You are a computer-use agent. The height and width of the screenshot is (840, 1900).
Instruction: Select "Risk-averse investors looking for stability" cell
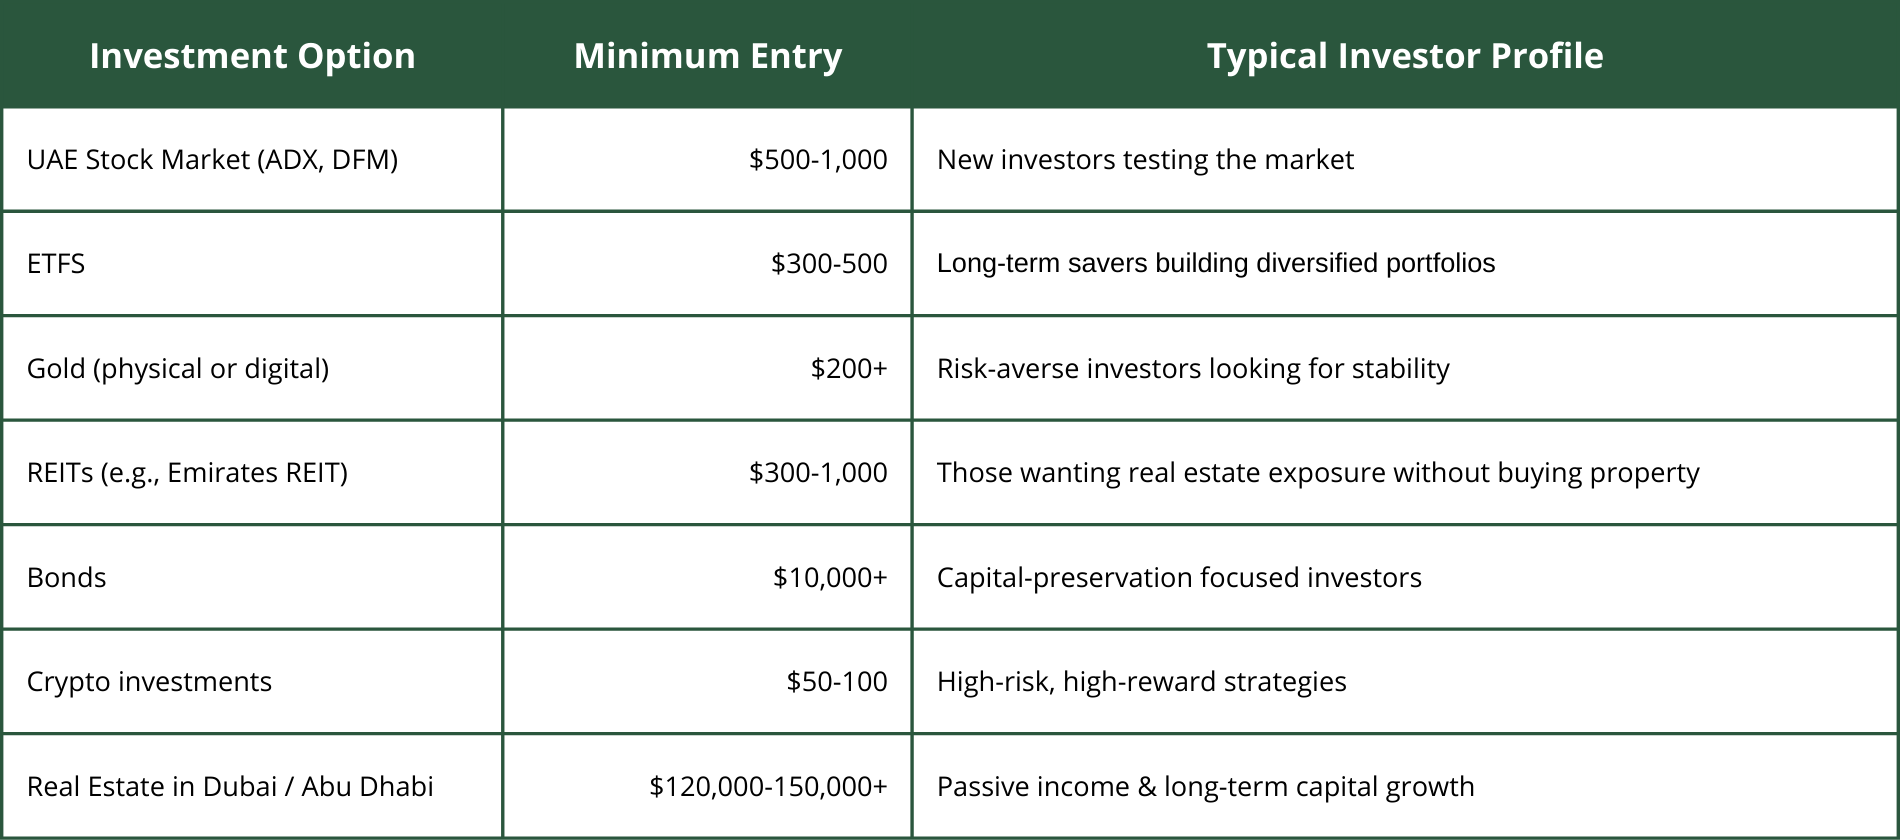click(1193, 369)
